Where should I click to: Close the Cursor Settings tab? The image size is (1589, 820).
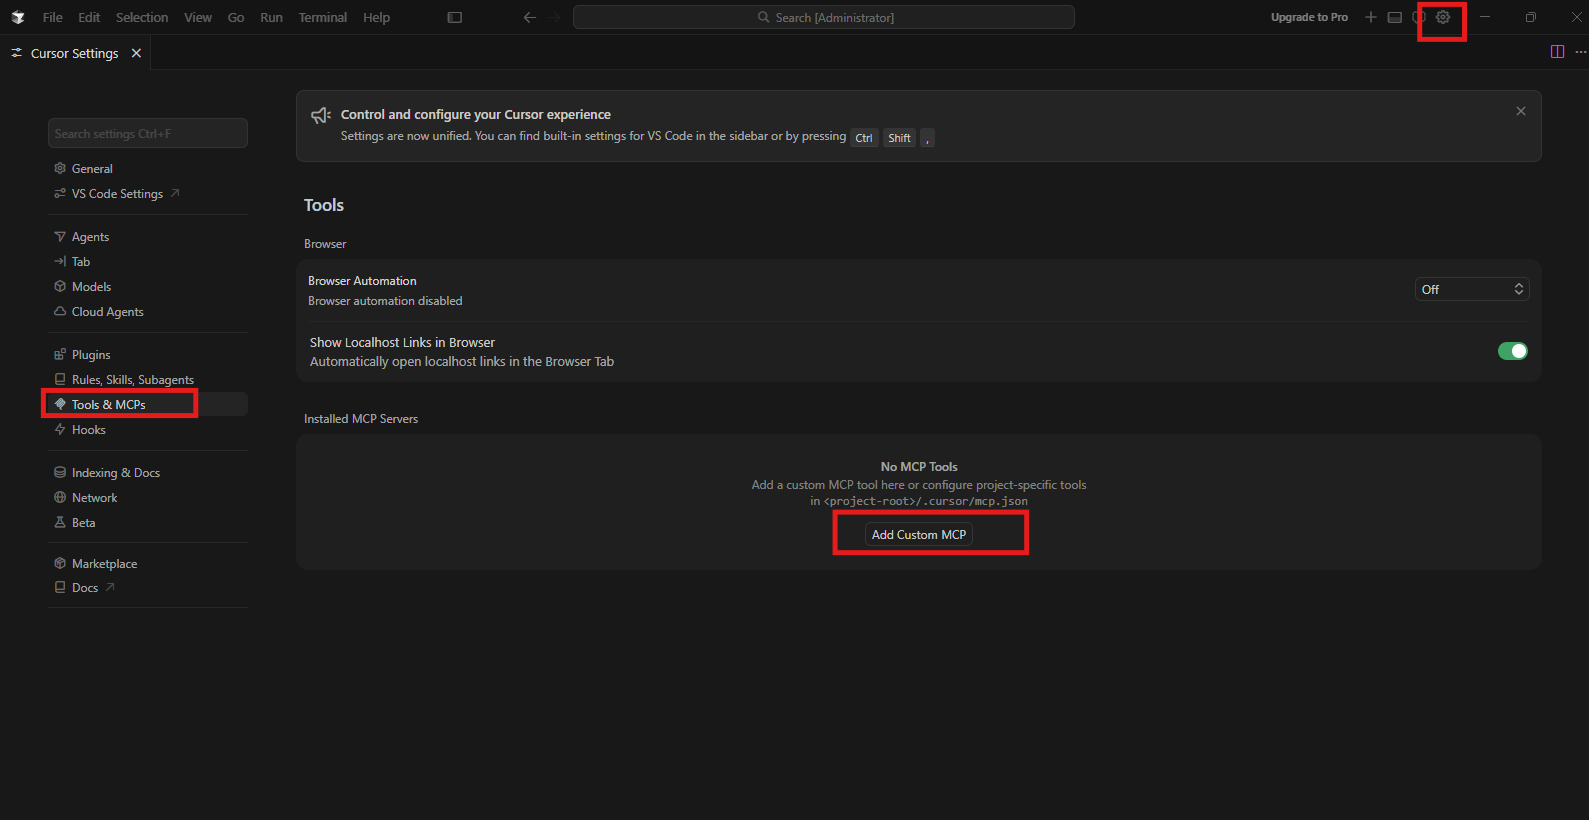tap(136, 53)
